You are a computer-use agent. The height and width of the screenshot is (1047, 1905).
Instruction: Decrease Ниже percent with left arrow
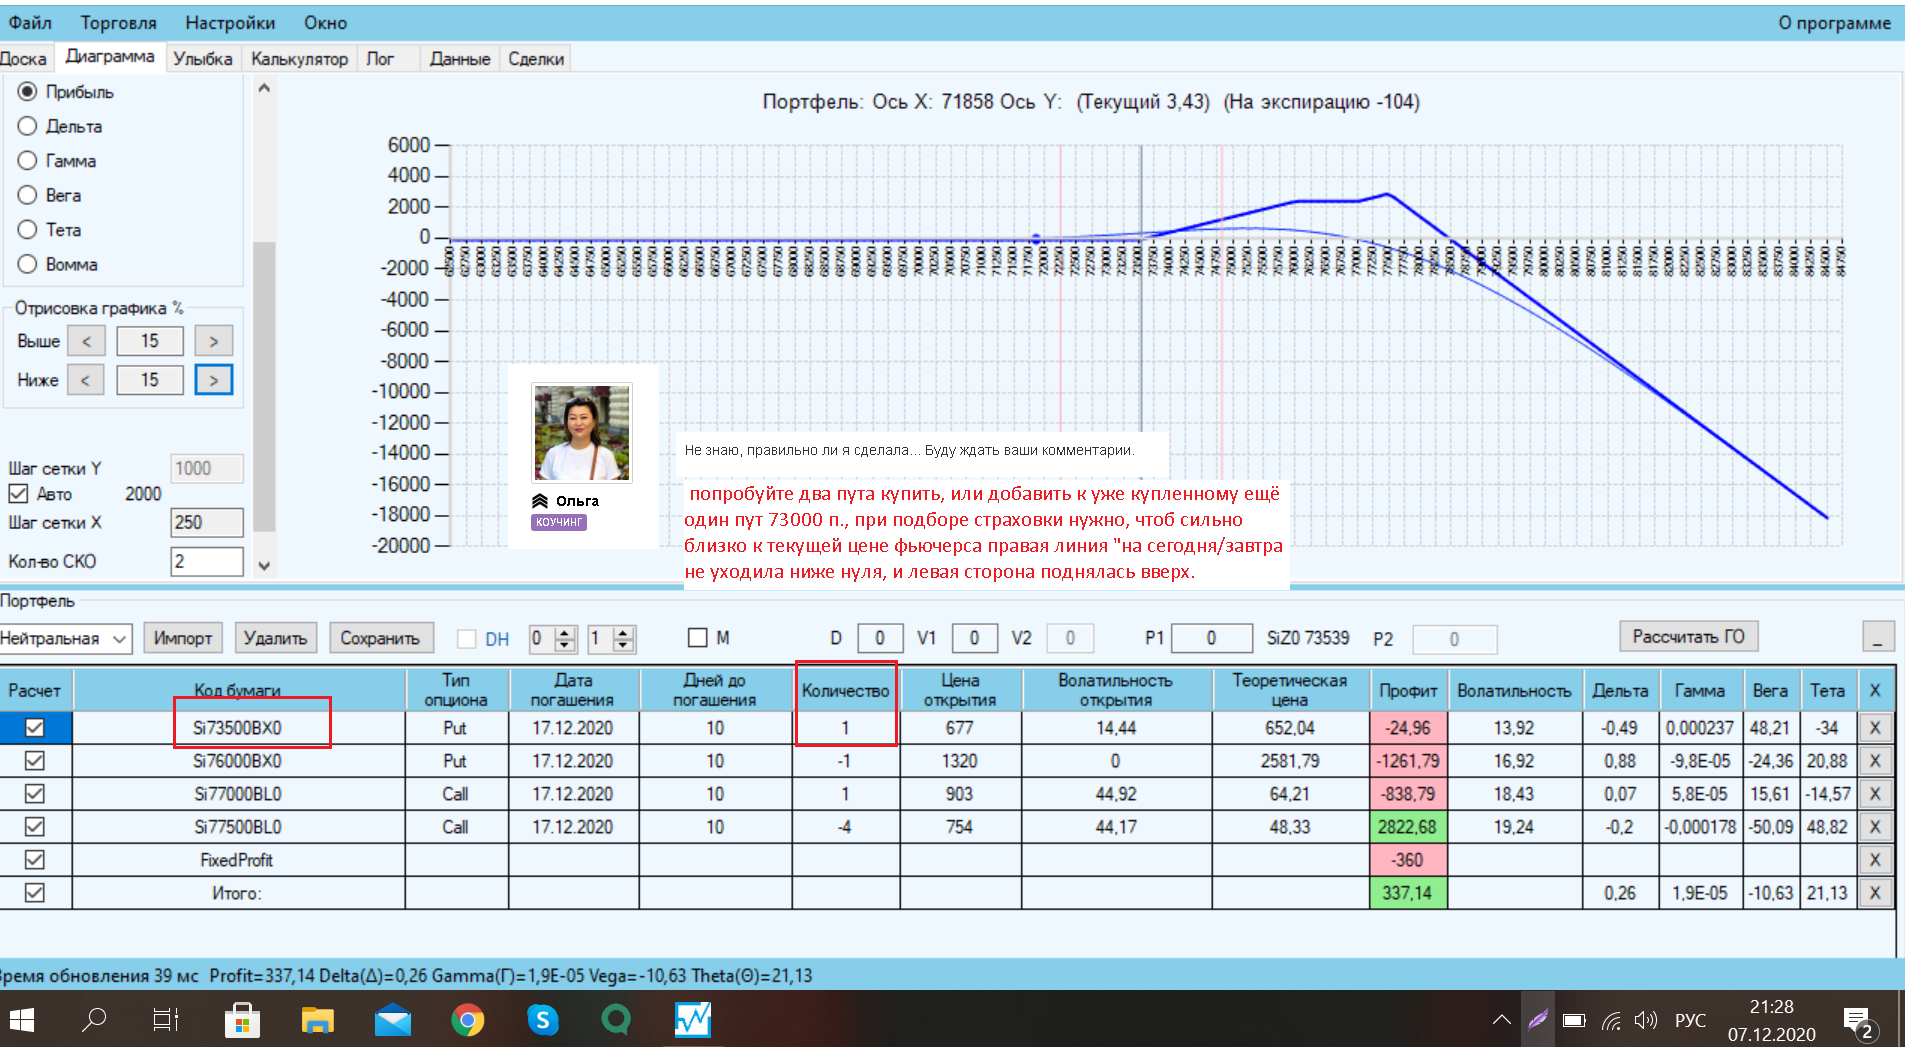(86, 380)
